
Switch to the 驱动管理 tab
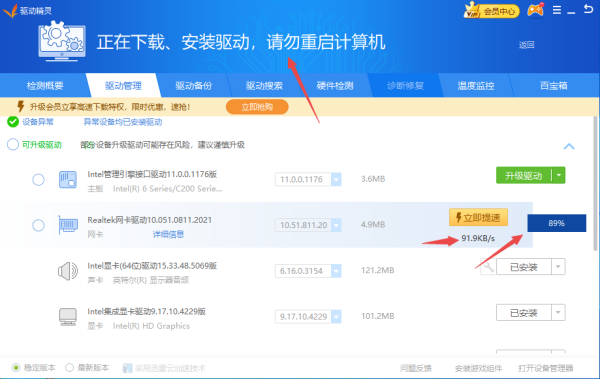click(123, 85)
